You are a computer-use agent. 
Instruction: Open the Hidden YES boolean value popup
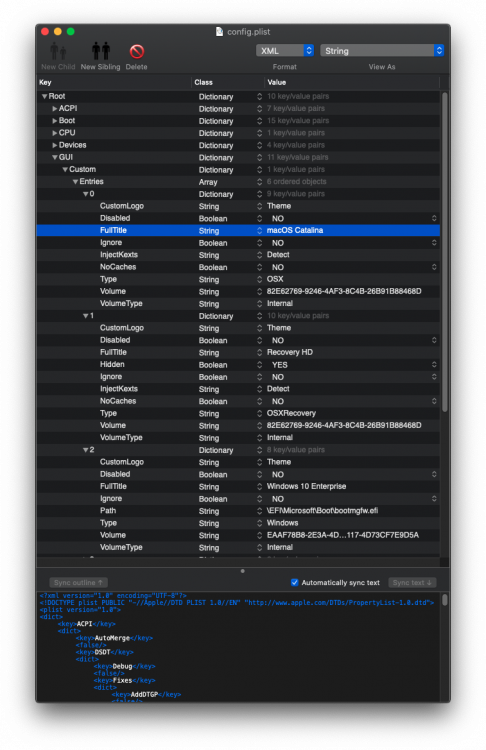pos(434,364)
